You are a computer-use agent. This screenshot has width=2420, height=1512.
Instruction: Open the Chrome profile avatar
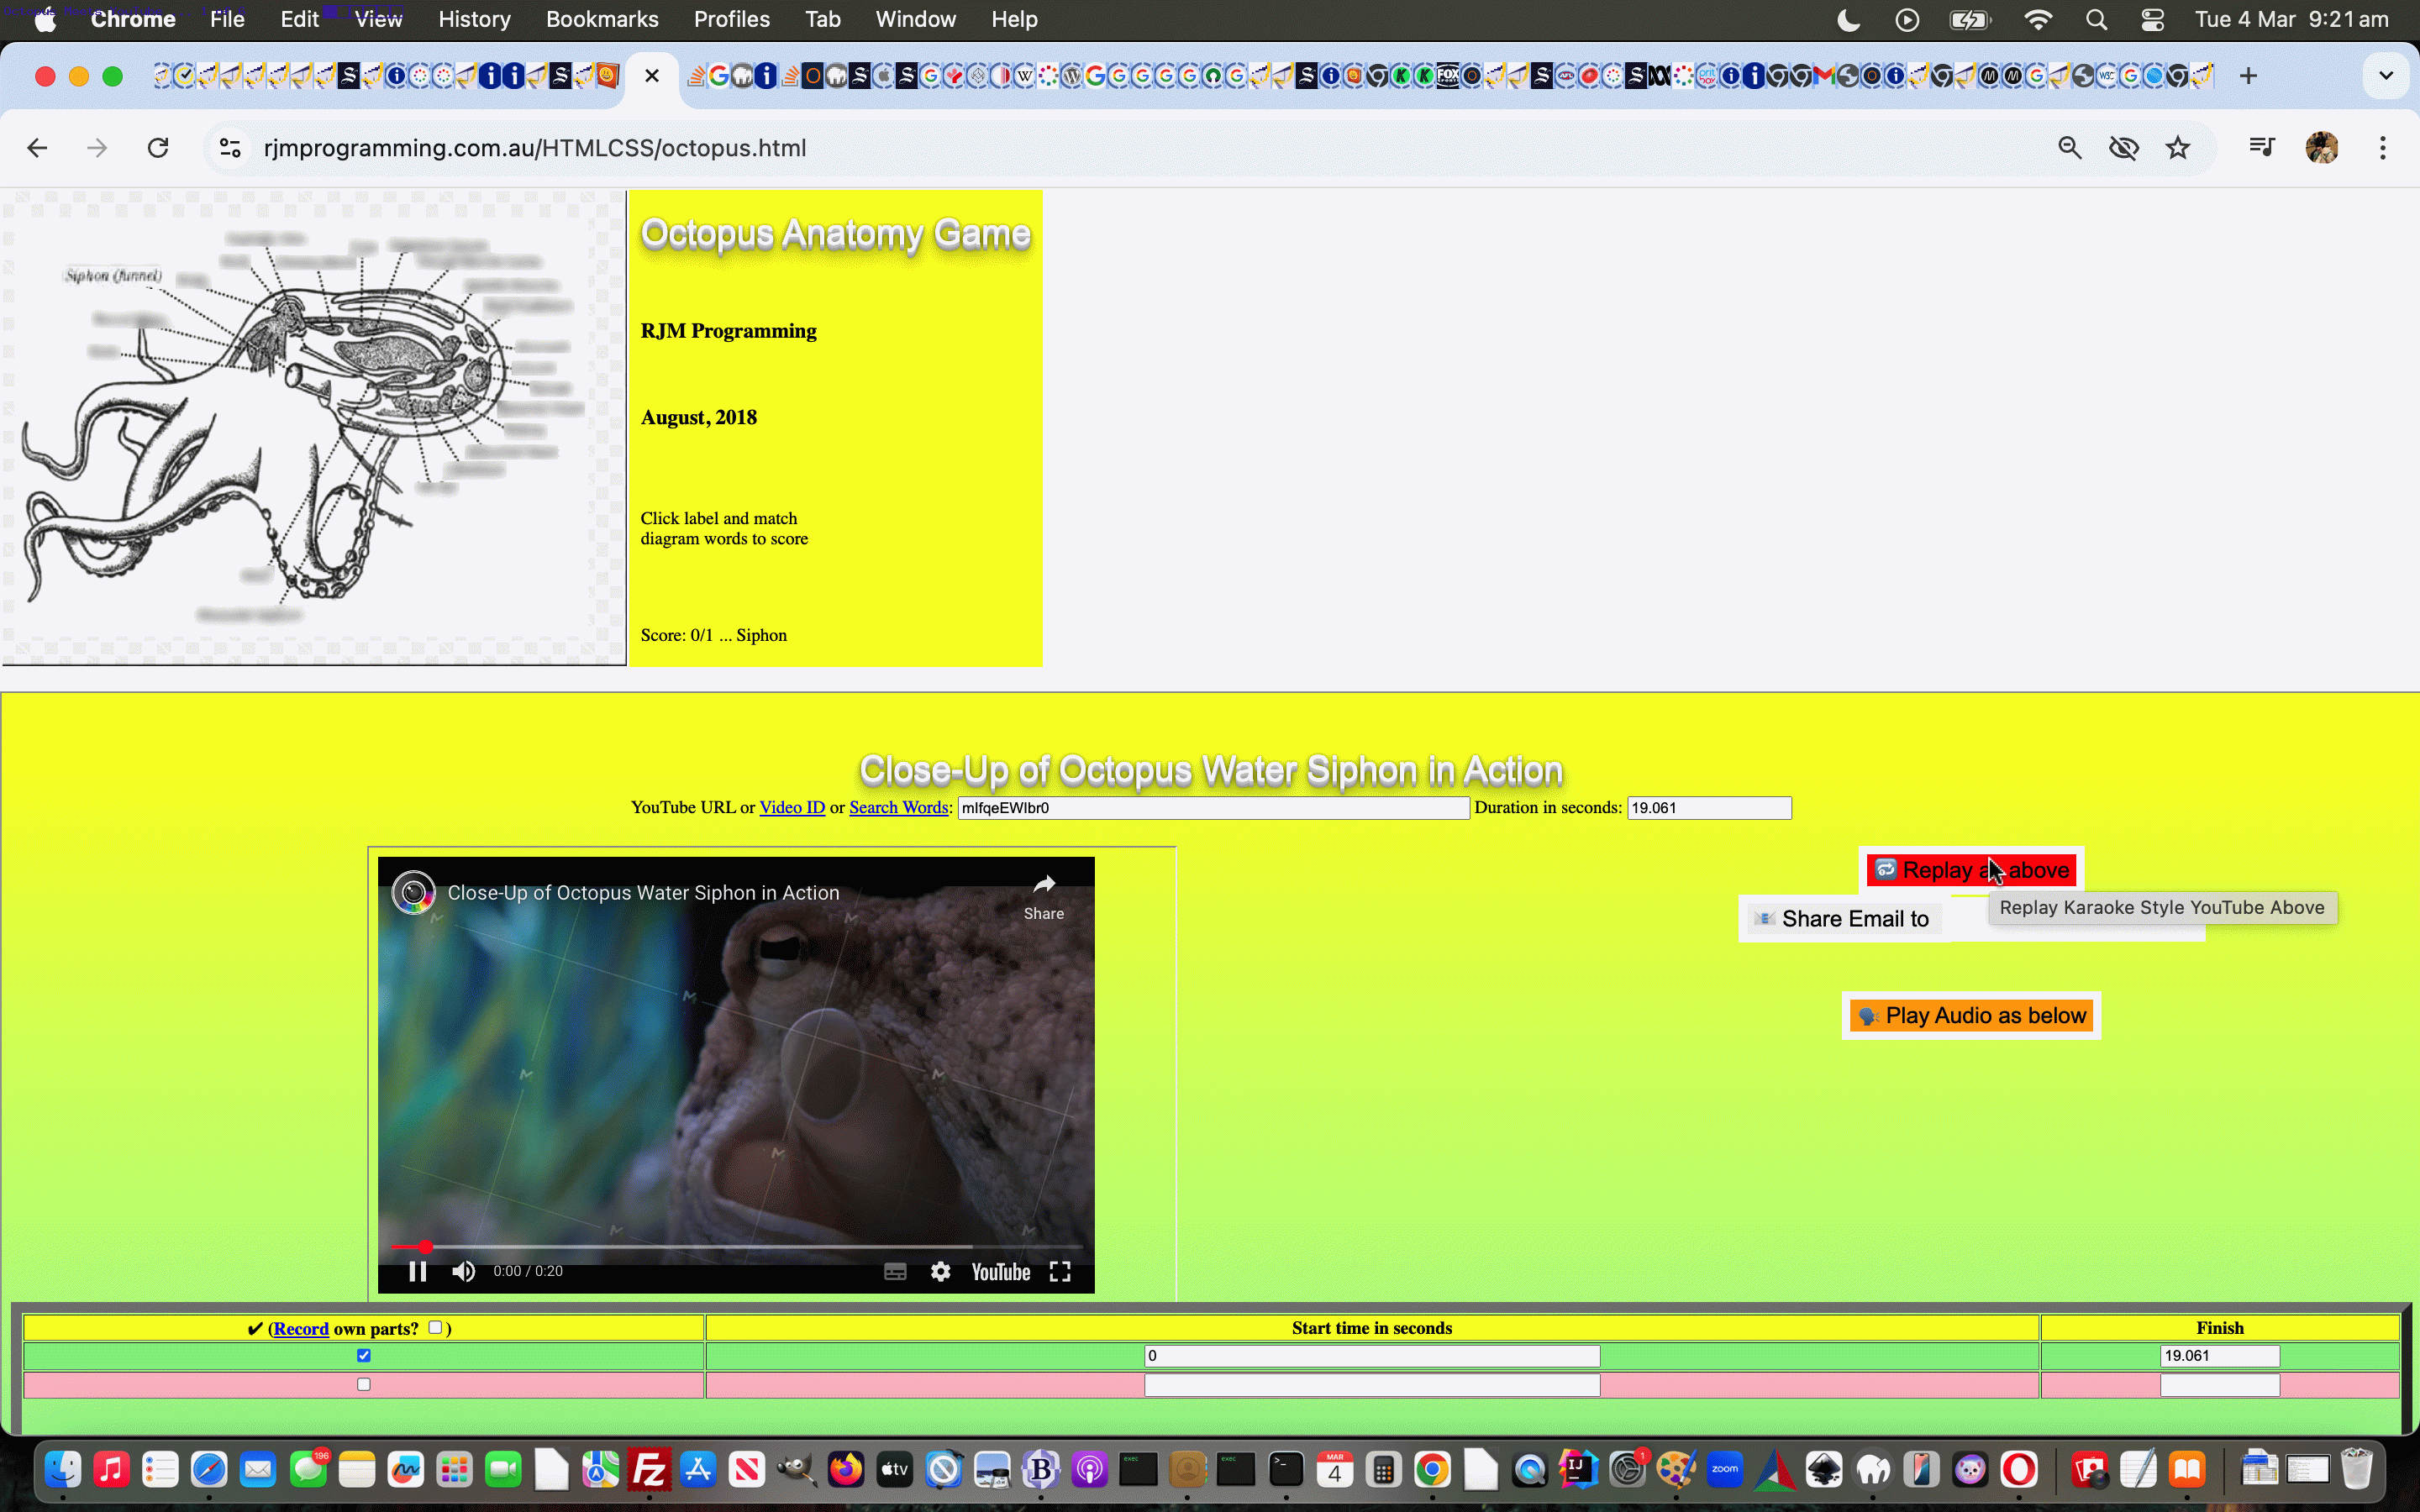click(2321, 148)
